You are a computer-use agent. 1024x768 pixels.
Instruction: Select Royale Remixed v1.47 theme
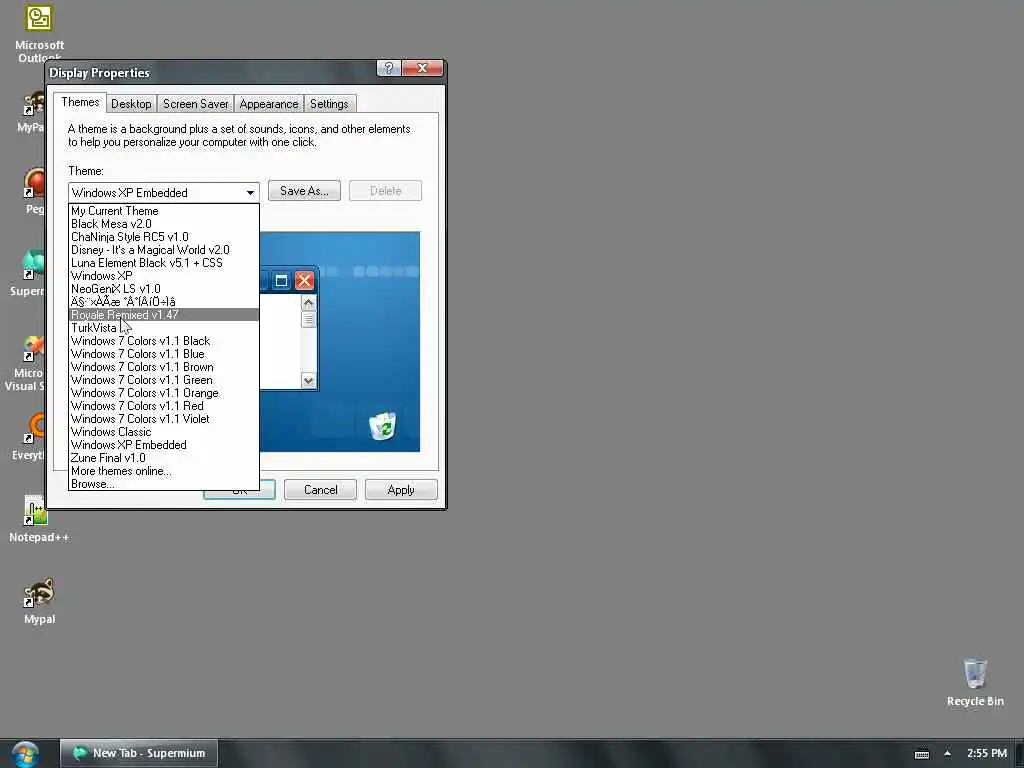pyautogui.click(x=164, y=315)
